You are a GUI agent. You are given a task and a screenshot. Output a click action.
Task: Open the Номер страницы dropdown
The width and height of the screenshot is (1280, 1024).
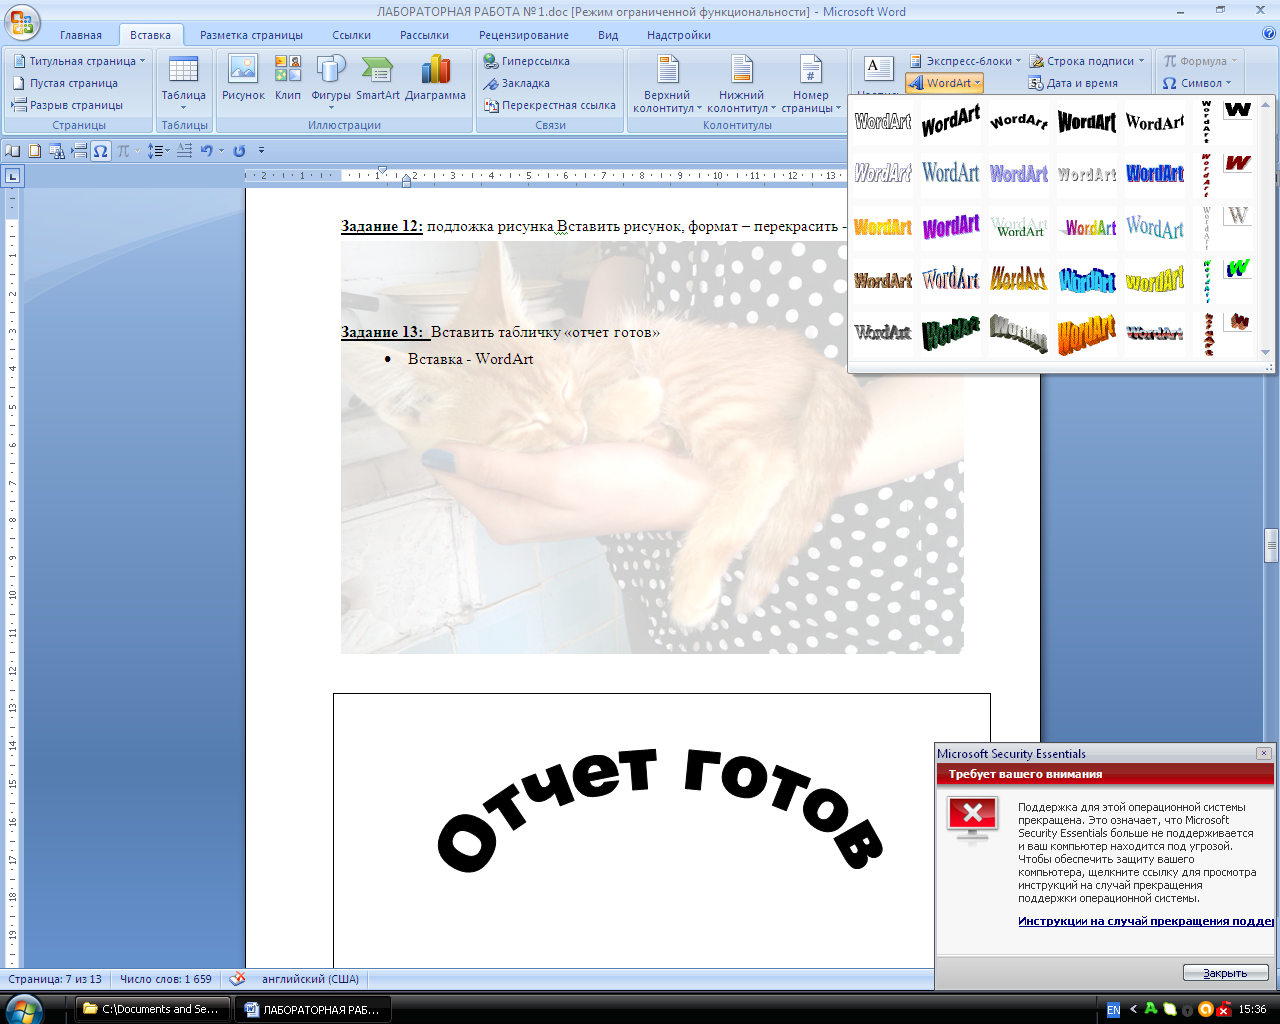[x=811, y=85]
